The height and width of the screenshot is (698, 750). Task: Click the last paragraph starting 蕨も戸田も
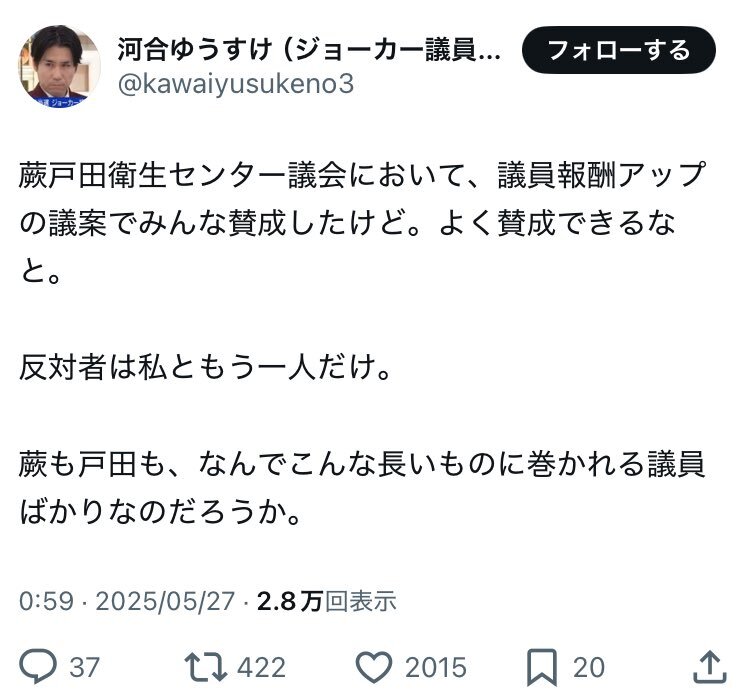[362, 487]
